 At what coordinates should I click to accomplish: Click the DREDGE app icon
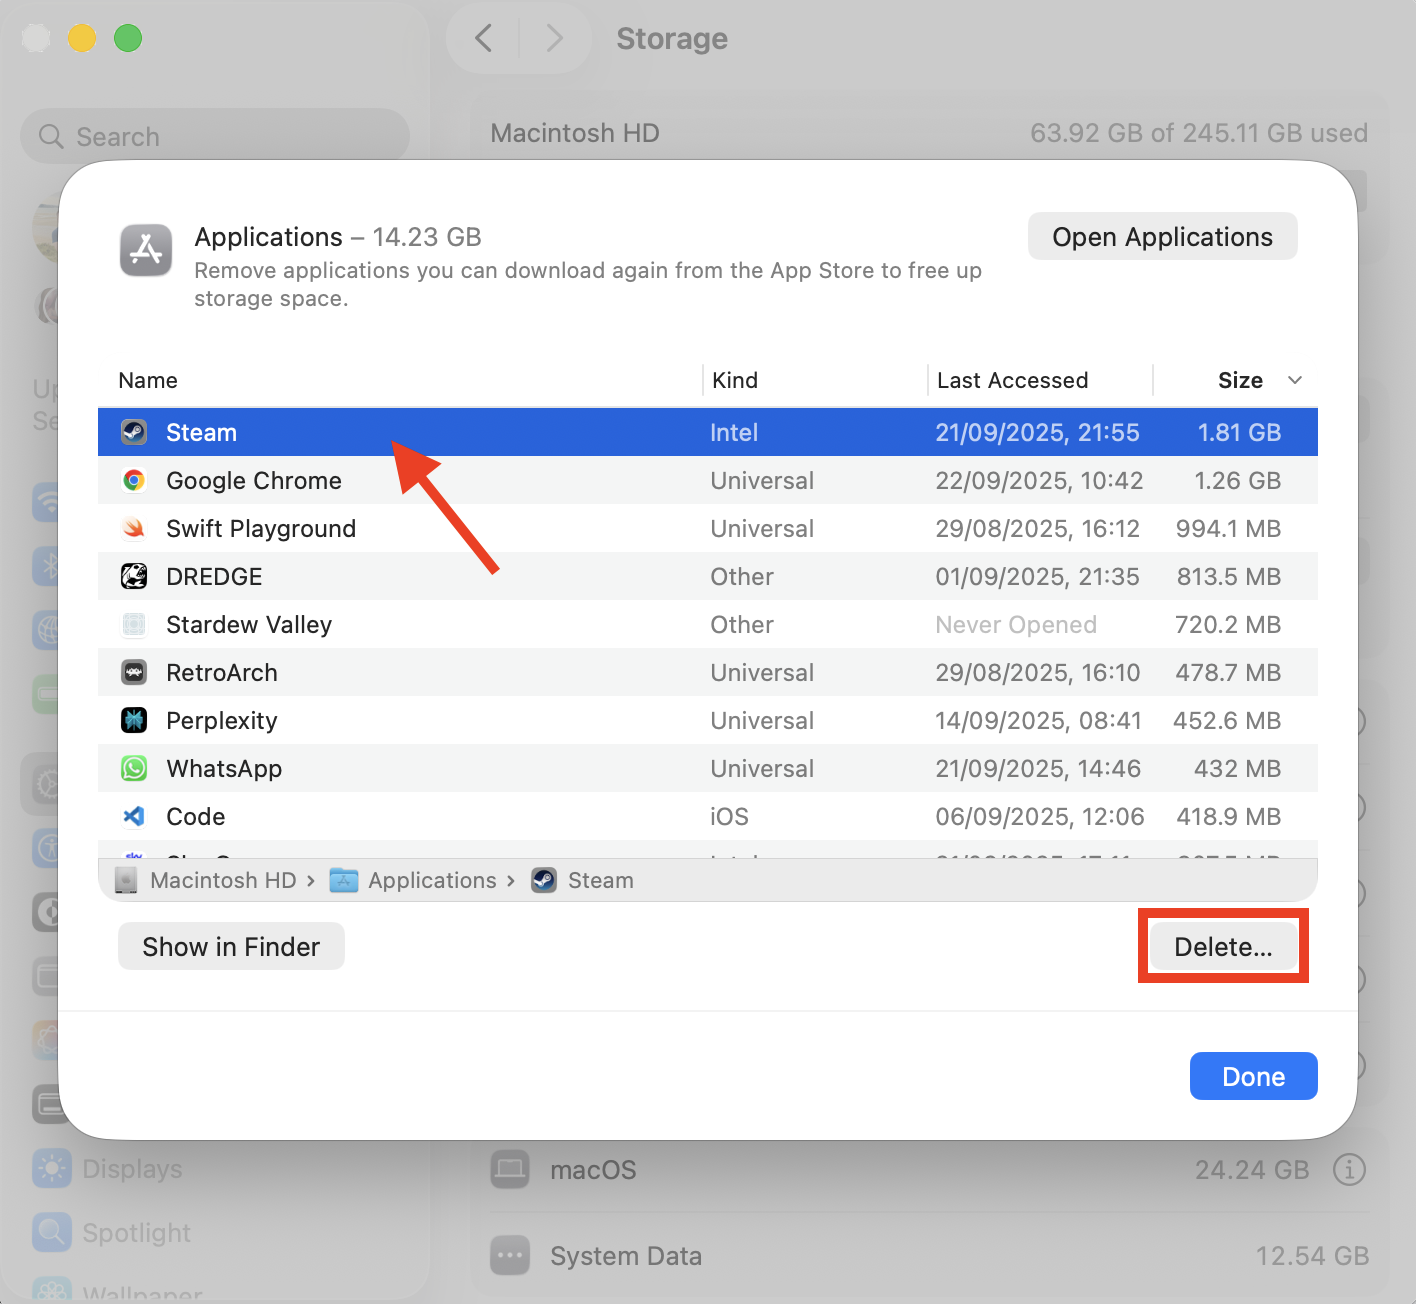point(134,576)
